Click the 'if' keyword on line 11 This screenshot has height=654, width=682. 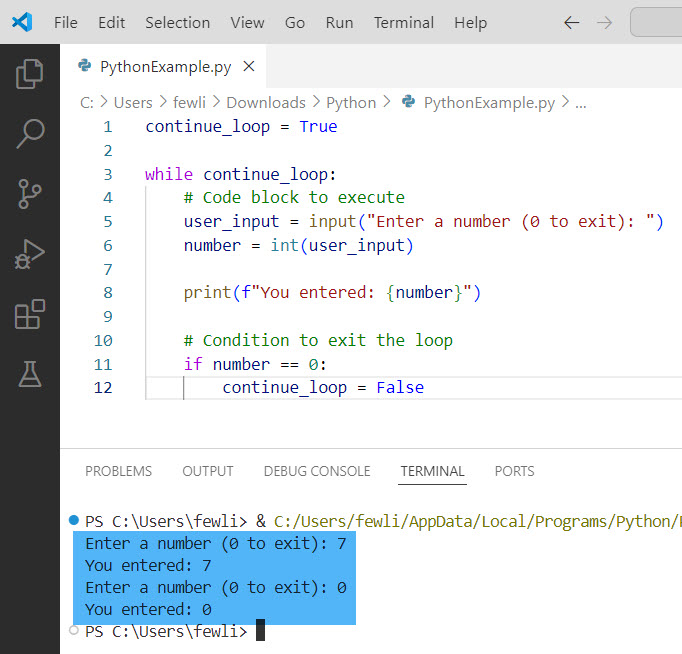(193, 364)
